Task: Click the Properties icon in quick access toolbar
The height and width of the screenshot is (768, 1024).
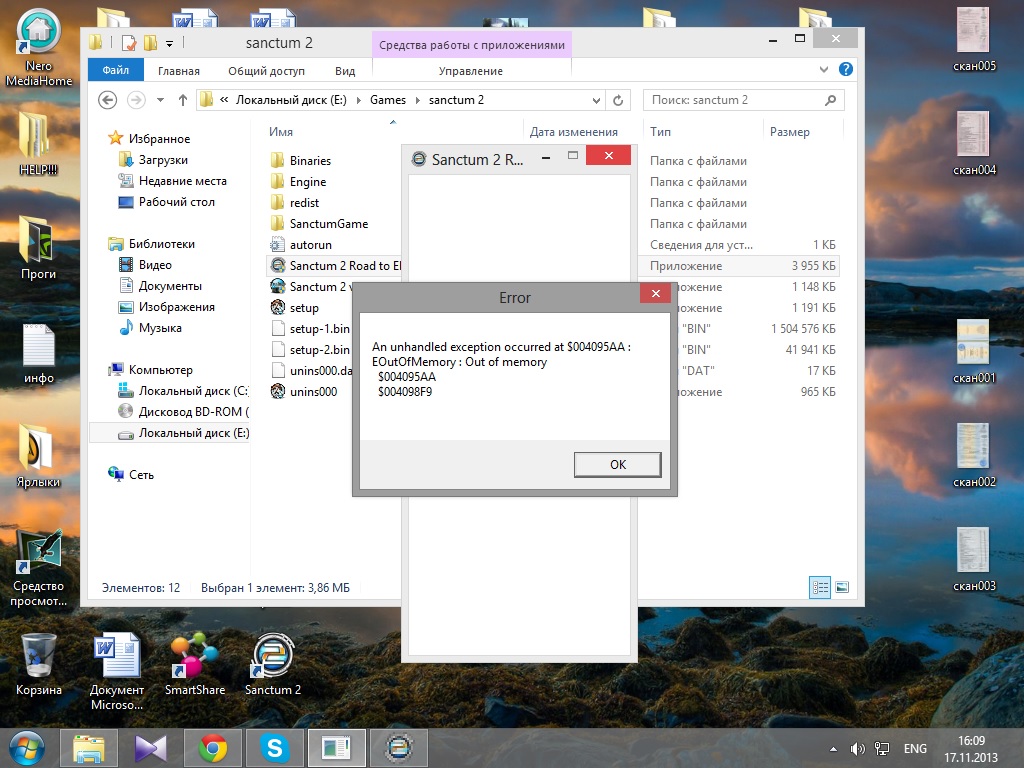Action: pos(129,43)
